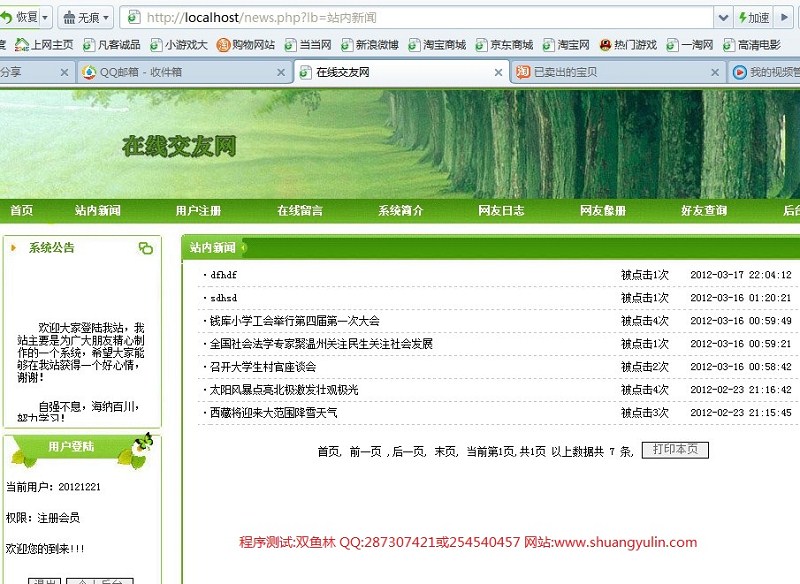The image size is (800, 584).
Task: Go to 首页 in the site menu
Action: pyautogui.click(x=21, y=210)
